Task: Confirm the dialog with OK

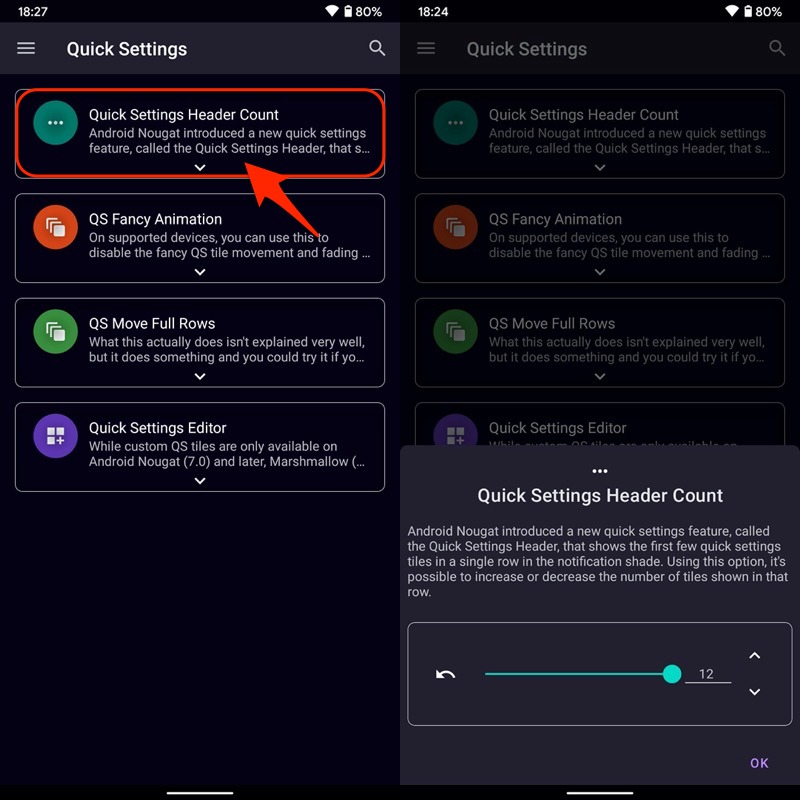Action: (759, 763)
